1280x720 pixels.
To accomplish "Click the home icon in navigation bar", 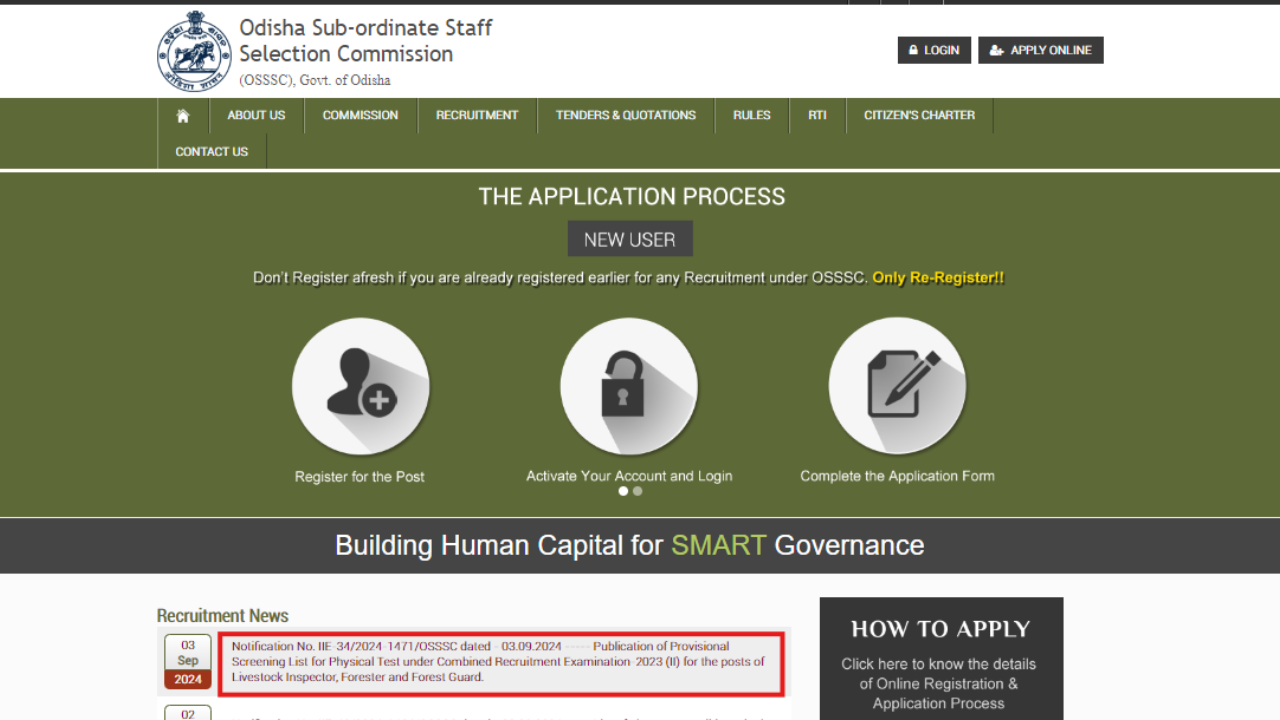I will point(183,116).
